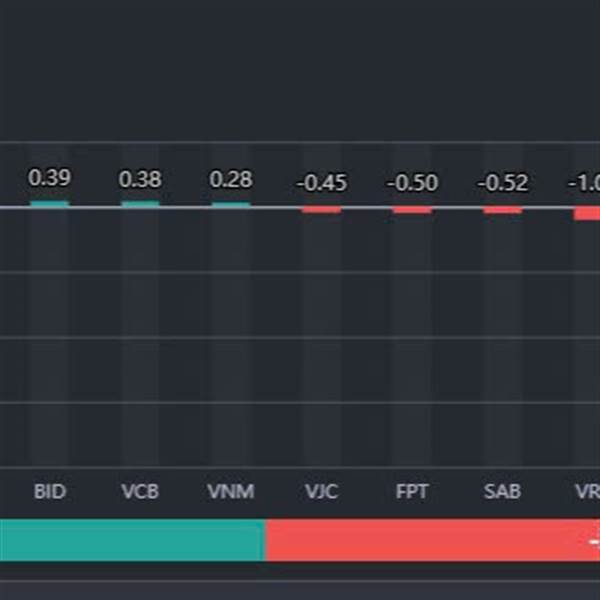
Task: Open the VJC ticker label
Action: pos(322,492)
